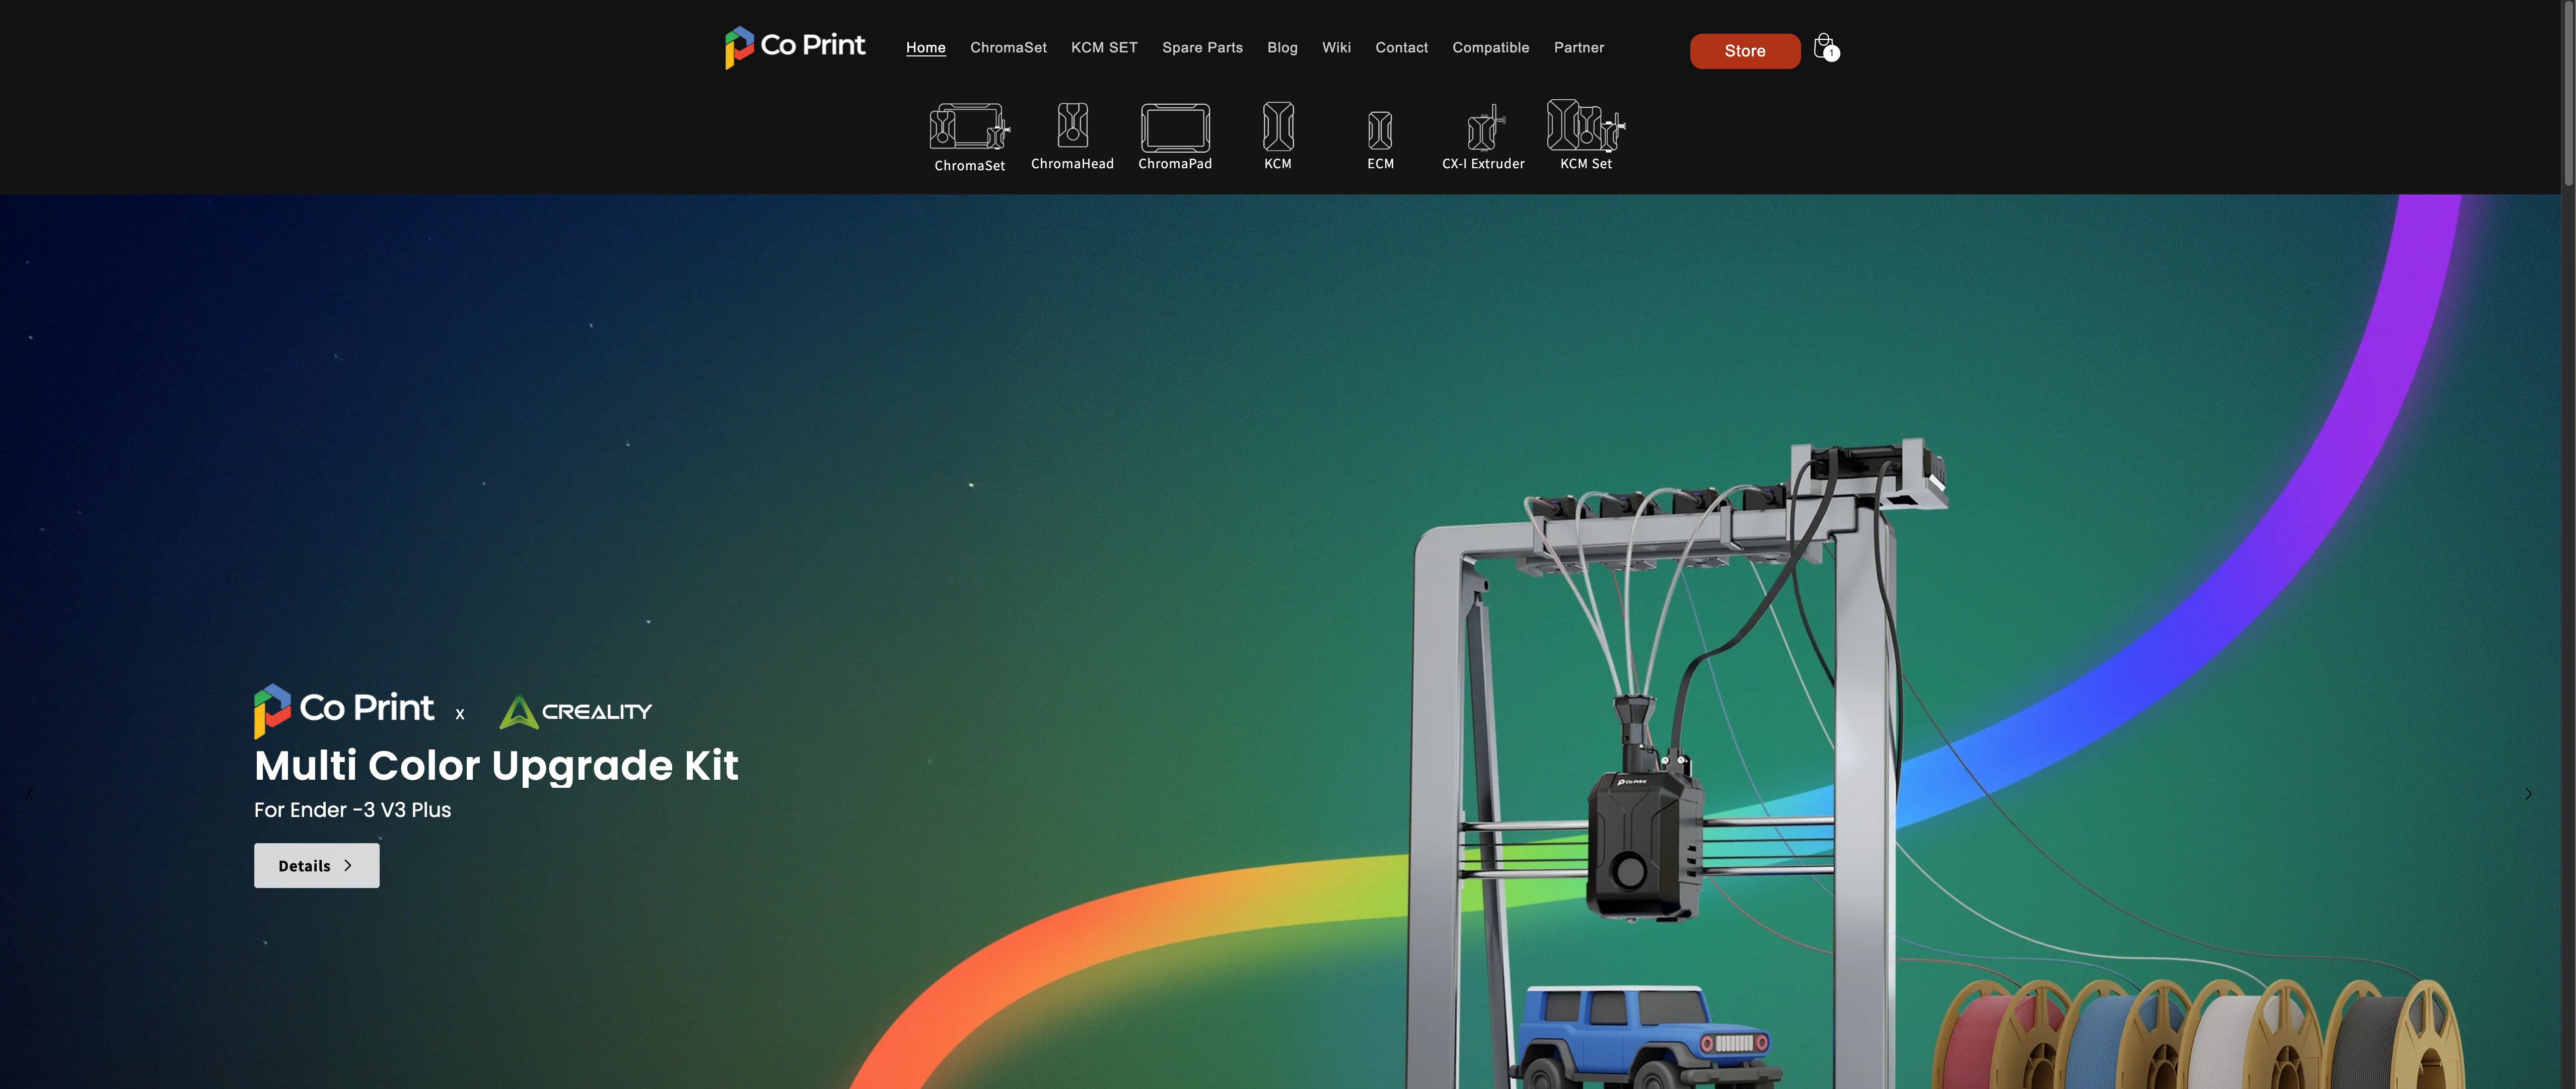
Task: Navigate to the Wiki page
Action: tap(1336, 47)
